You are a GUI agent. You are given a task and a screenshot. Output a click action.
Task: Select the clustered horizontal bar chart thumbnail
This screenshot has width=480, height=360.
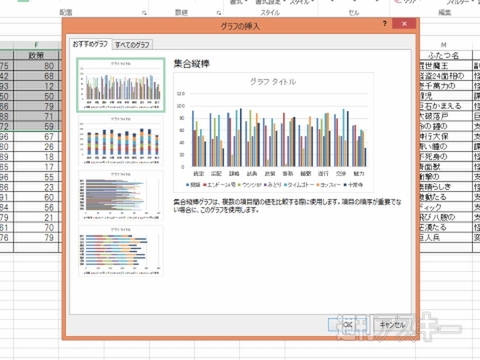(121, 196)
